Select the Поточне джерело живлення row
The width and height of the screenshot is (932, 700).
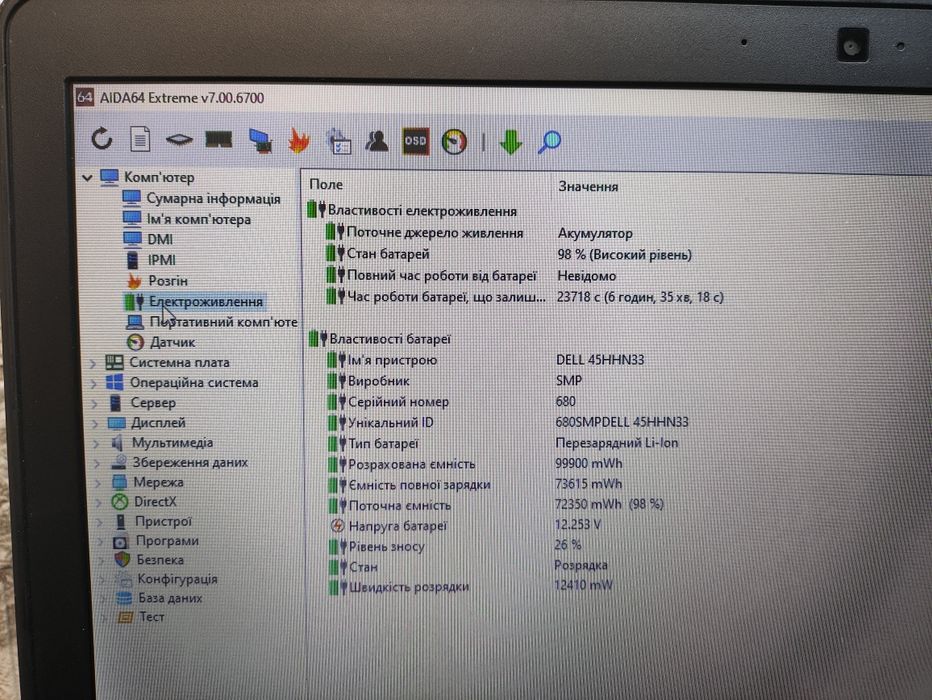click(479, 233)
